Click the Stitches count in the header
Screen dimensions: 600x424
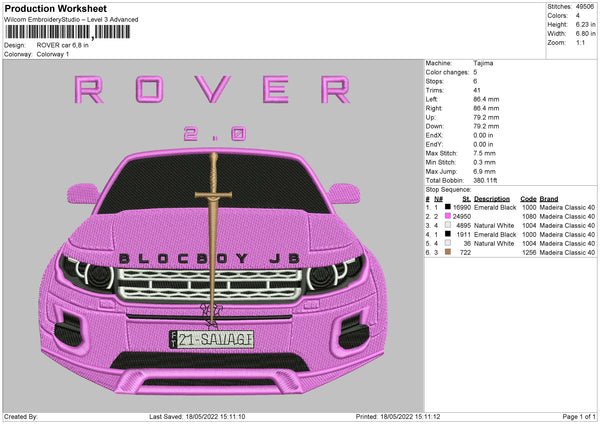pyautogui.click(x=585, y=7)
